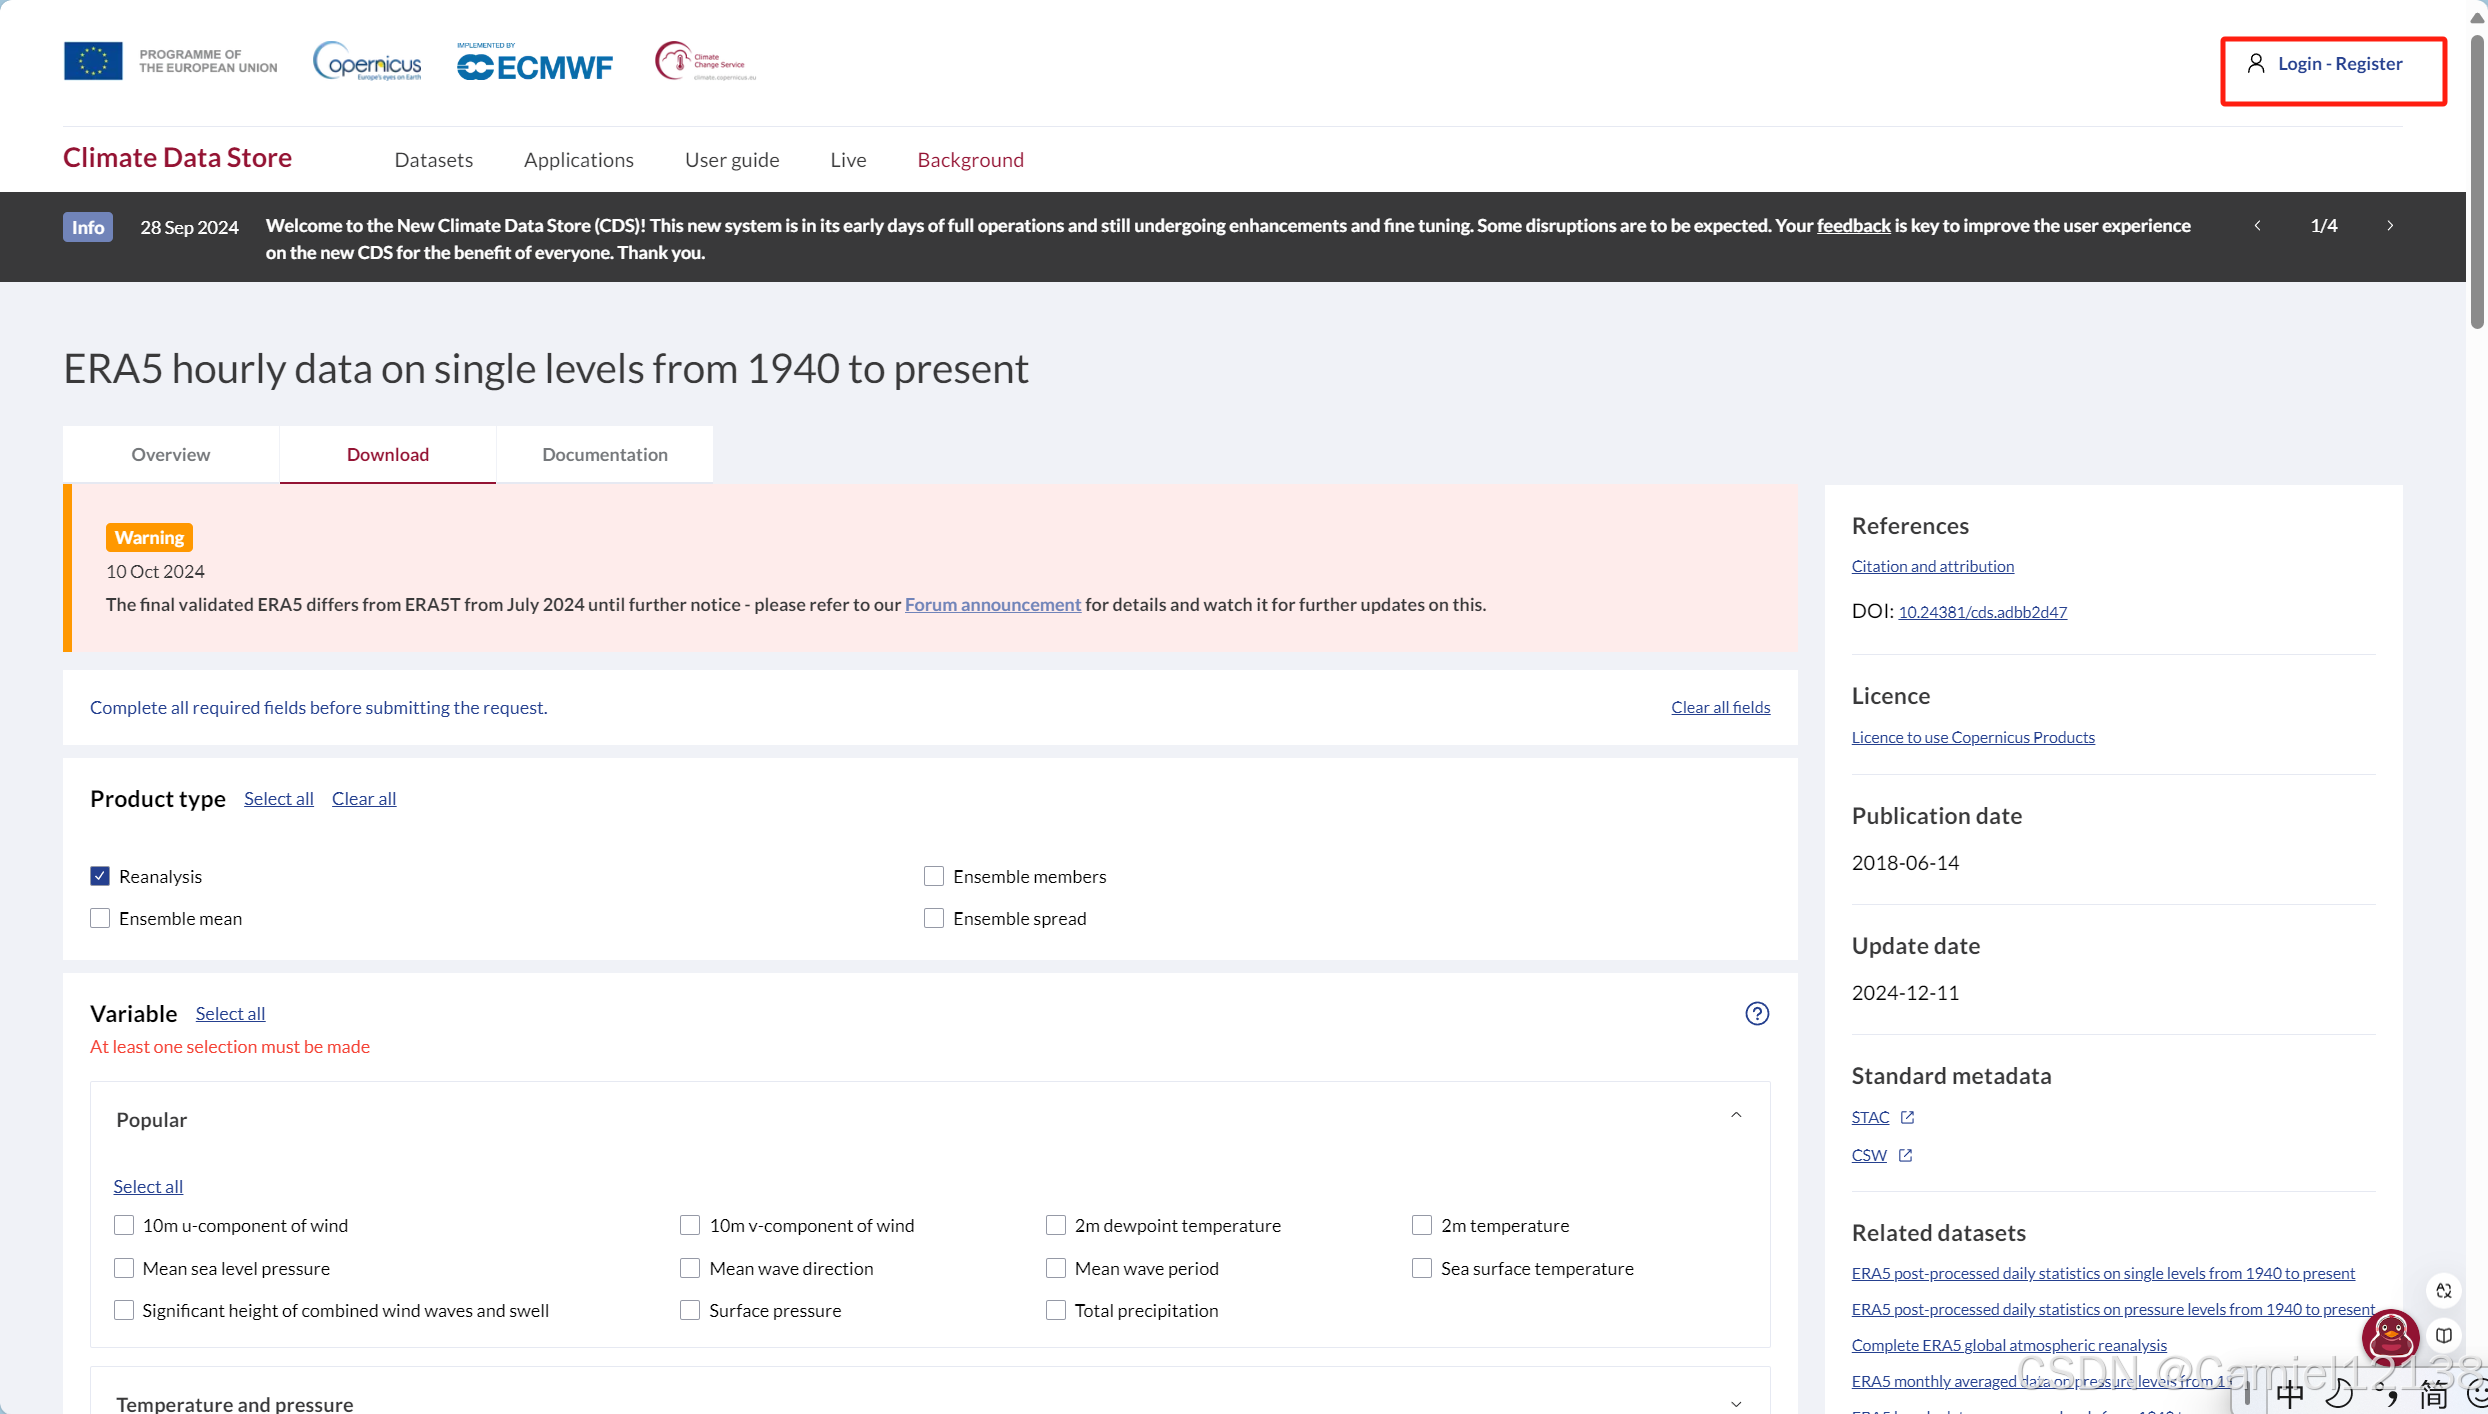This screenshot has height=1414, width=2488.
Task: Collapse the Popular variables section
Action: [1736, 1116]
